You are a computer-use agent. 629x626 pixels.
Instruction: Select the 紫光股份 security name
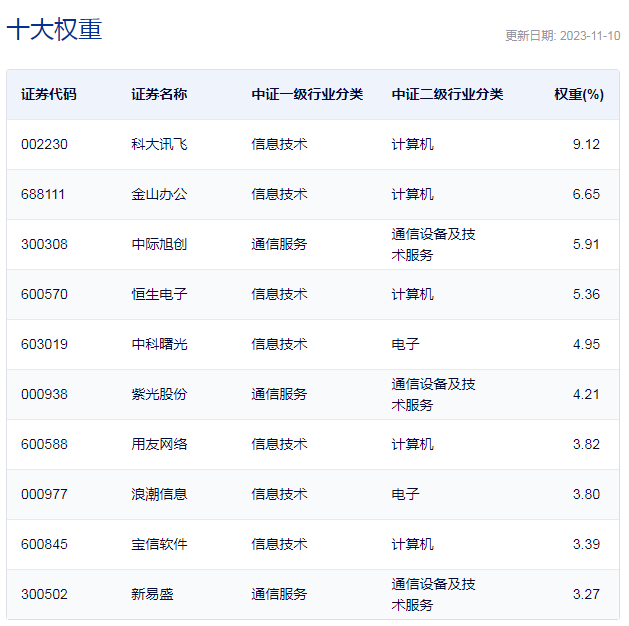coord(159,394)
